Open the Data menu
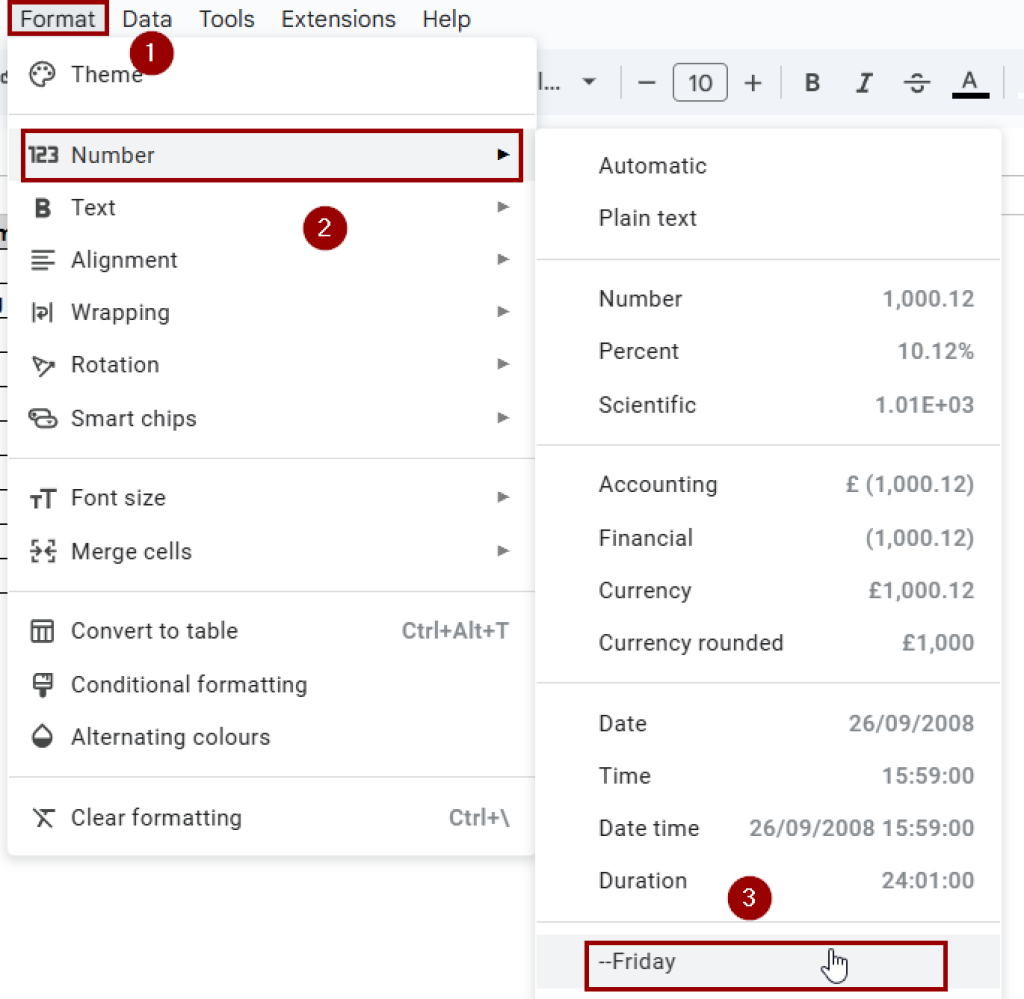Image resolution: width=1024 pixels, height=999 pixels. point(147,19)
